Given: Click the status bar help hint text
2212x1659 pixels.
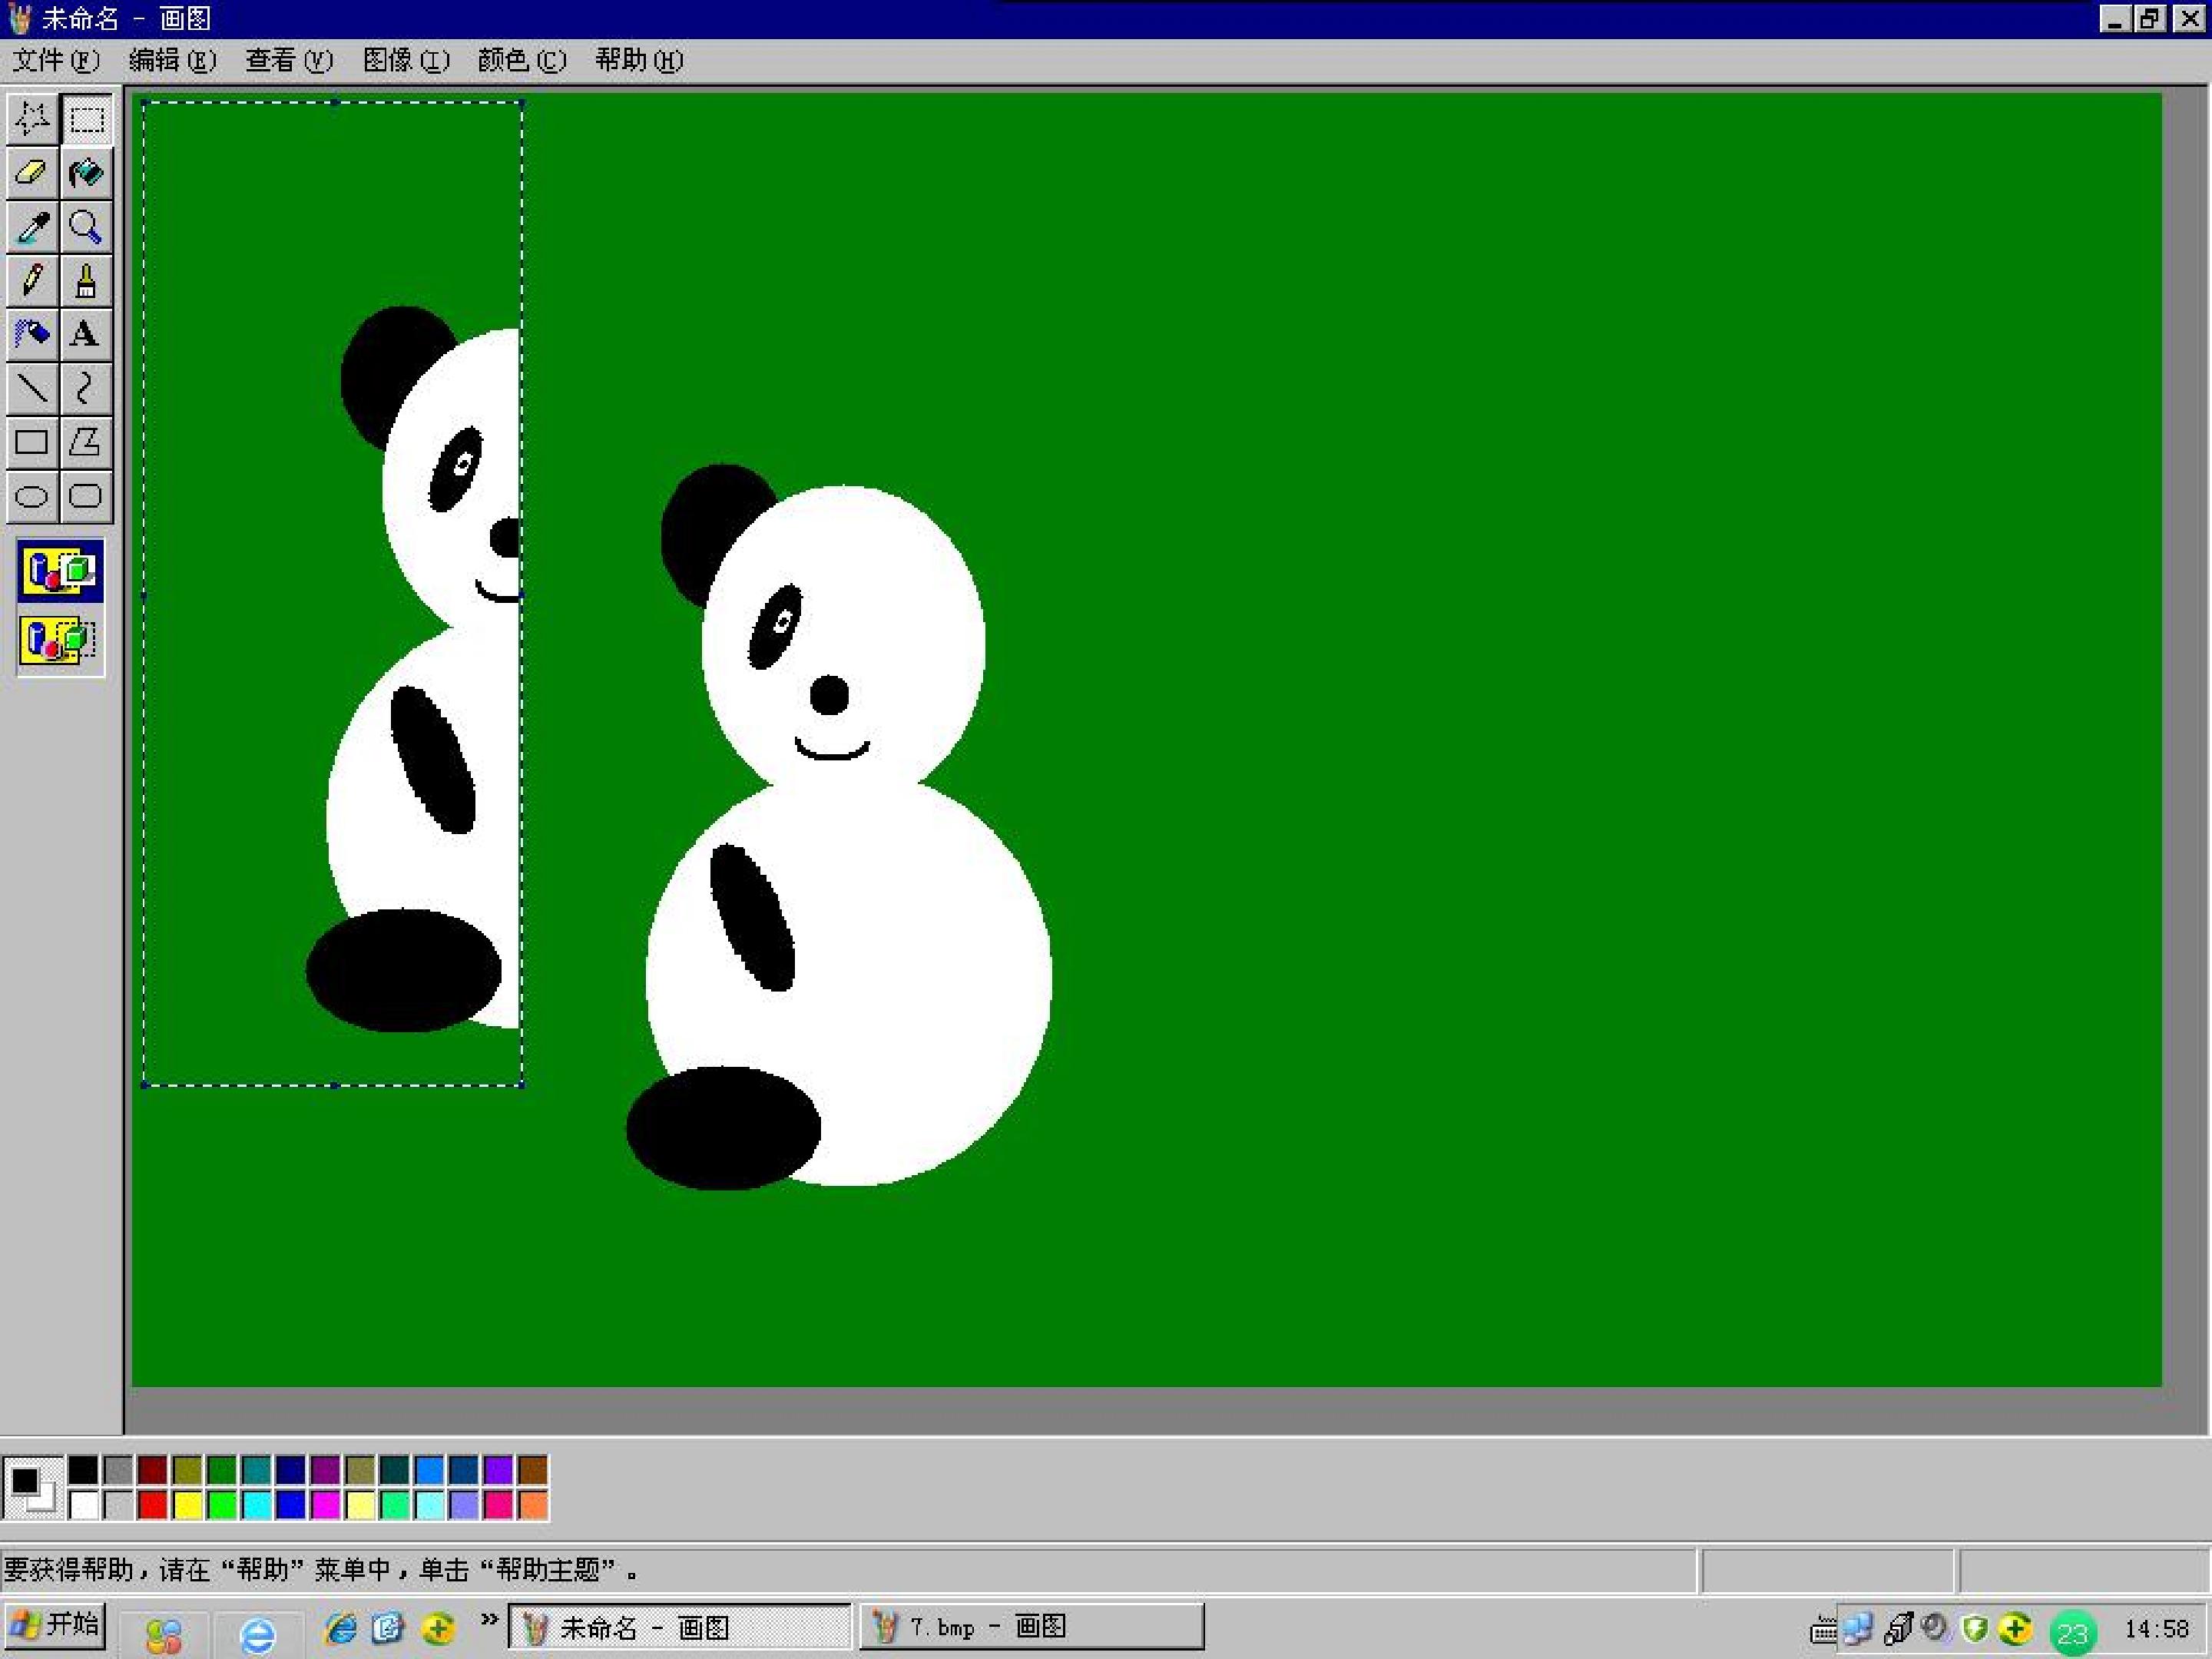Looking at the screenshot, I should point(321,1570).
